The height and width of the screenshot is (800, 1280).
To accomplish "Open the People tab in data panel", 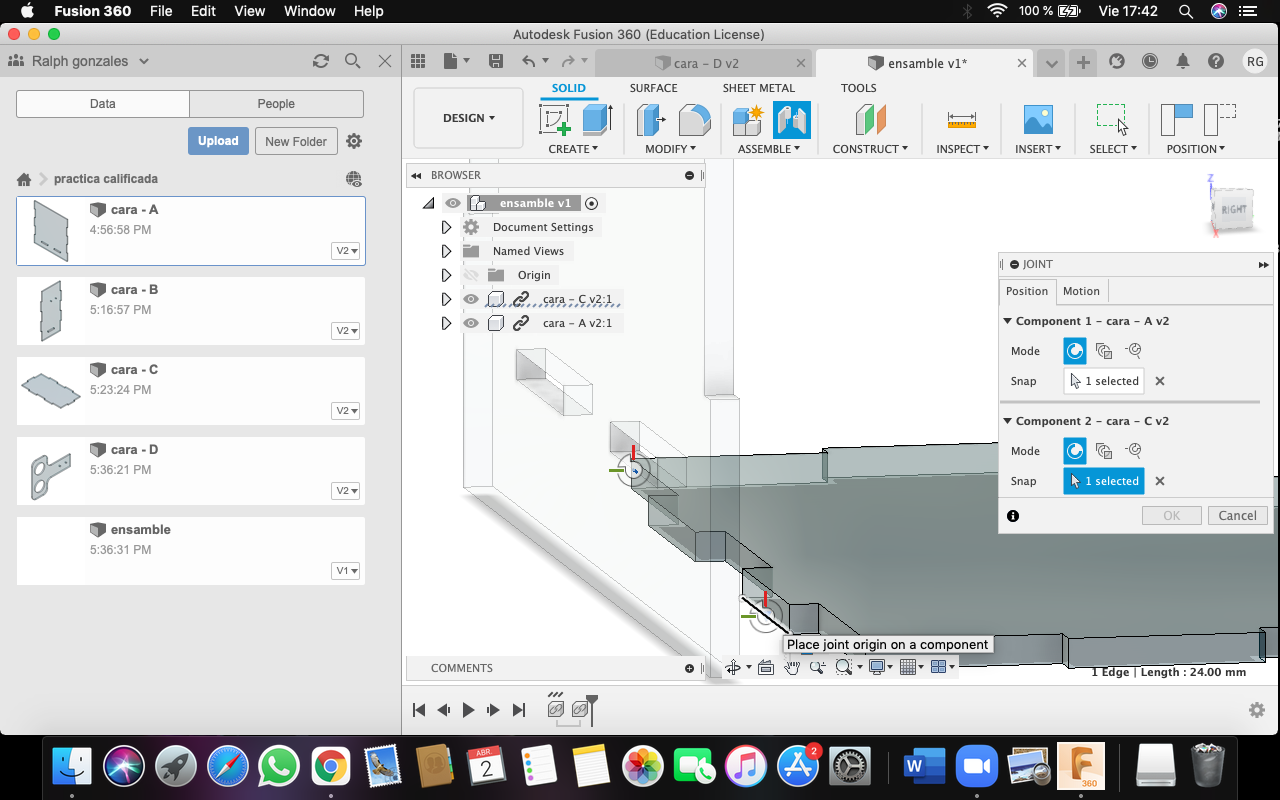I will (x=276, y=104).
